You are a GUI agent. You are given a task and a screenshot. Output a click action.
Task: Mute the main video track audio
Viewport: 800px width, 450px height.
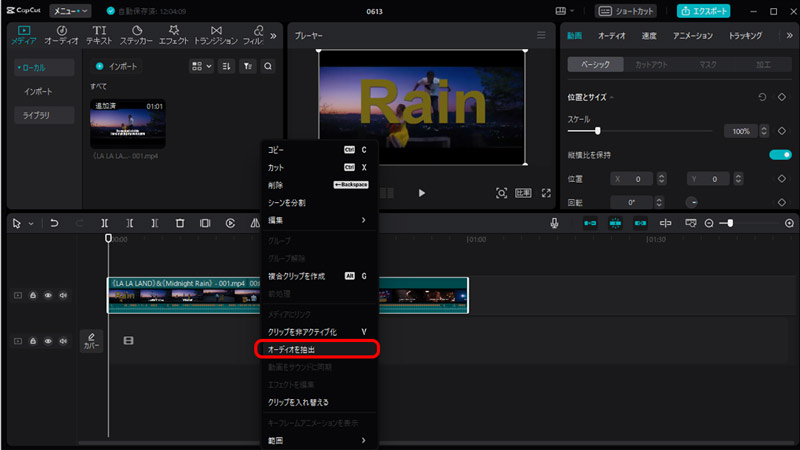tap(63, 295)
